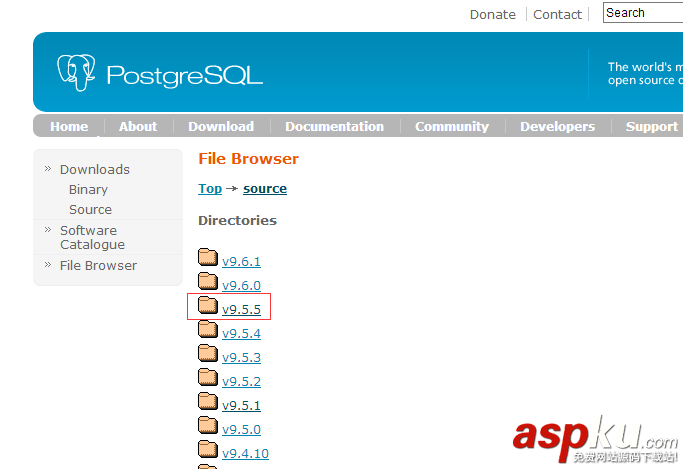Click folder icon beside v9.5.4
The width and height of the screenshot is (683, 469).
point(208,329)
